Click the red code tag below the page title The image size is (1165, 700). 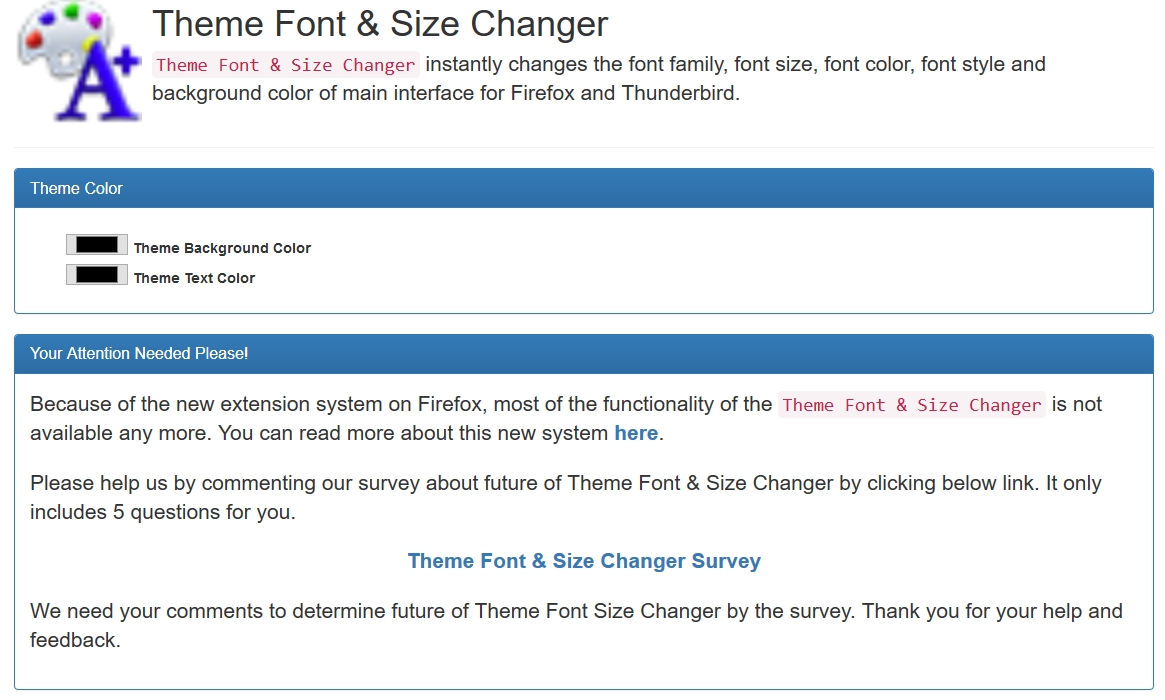click(285, 65)
